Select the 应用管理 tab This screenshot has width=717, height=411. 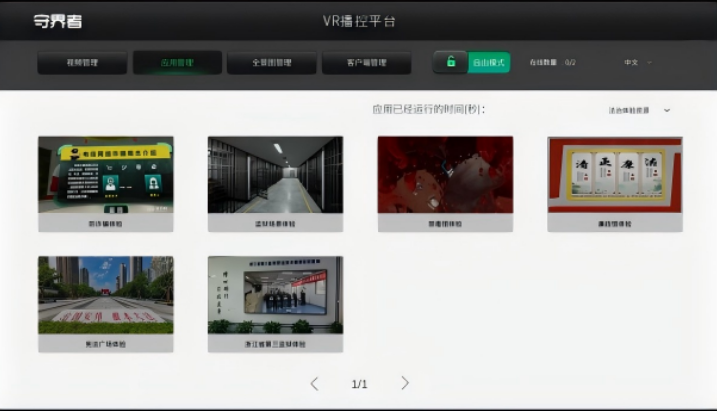(x=177, y=63)
